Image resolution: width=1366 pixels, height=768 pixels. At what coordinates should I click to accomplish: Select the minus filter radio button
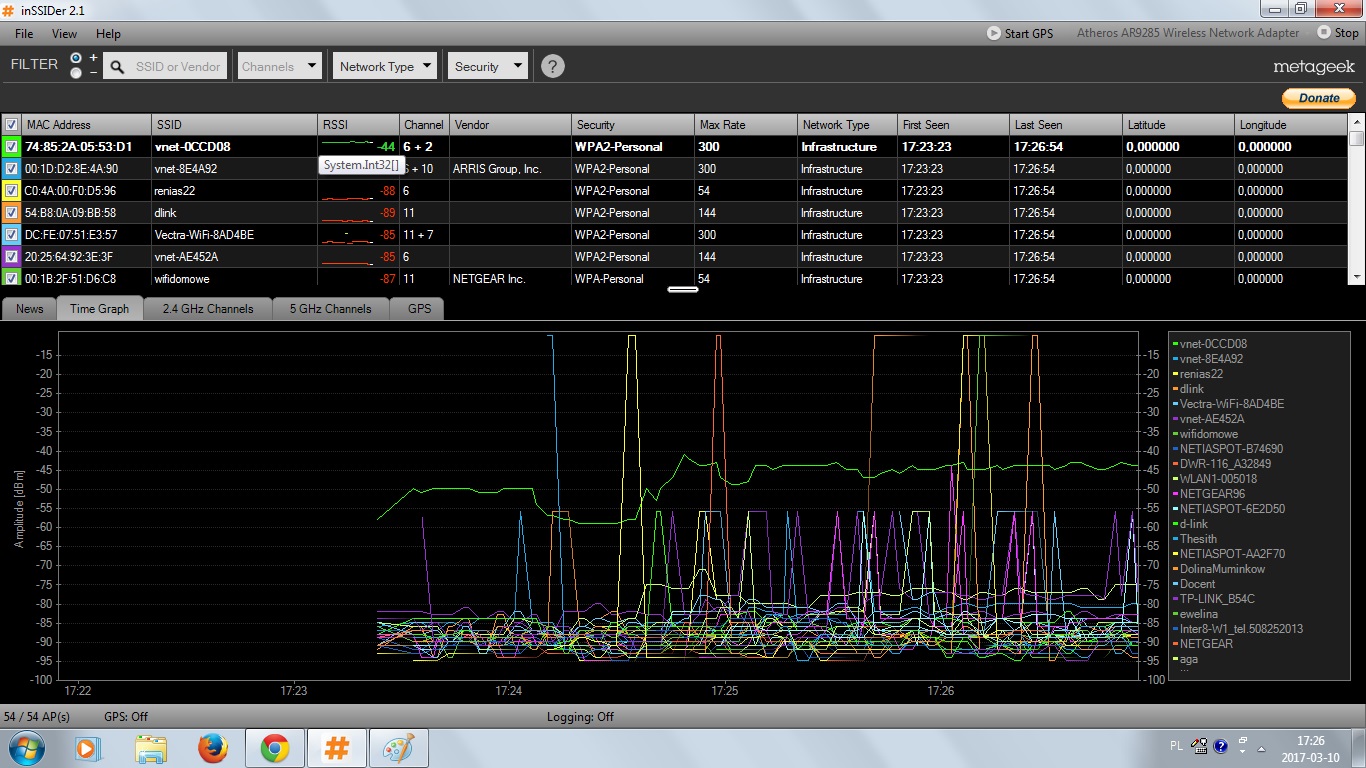click(x=76, y=73)
